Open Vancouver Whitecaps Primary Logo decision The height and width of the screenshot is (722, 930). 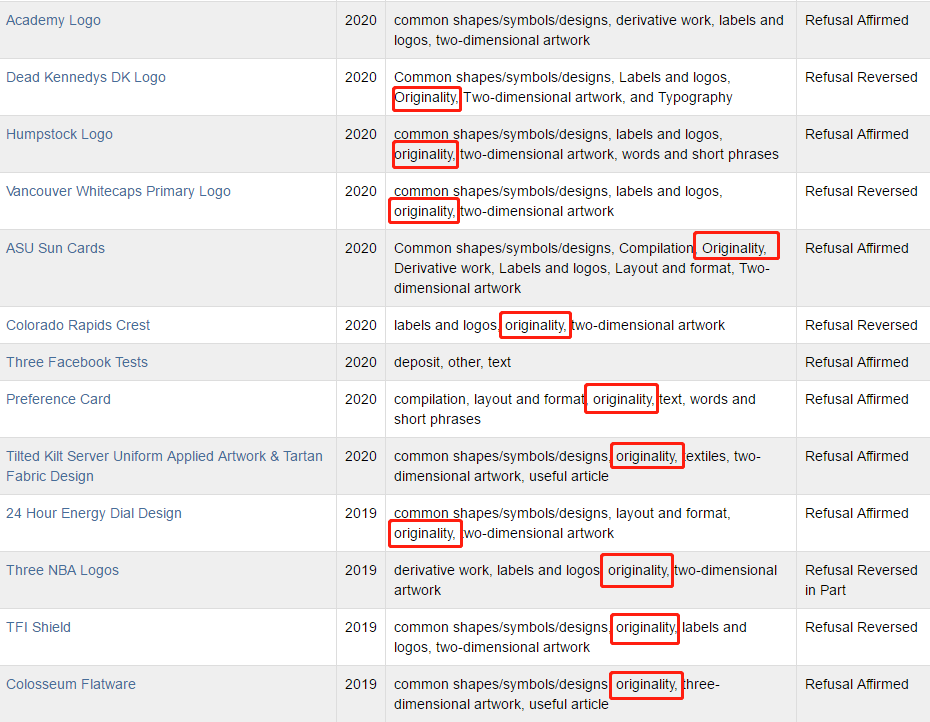pyautogui.click(x=118, y=191)
